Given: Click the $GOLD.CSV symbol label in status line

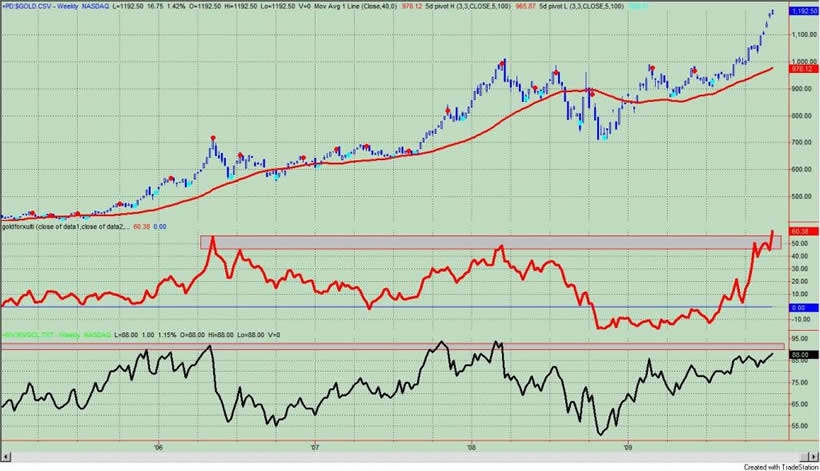Looking at the screenshot, I should tap(25, 7).
